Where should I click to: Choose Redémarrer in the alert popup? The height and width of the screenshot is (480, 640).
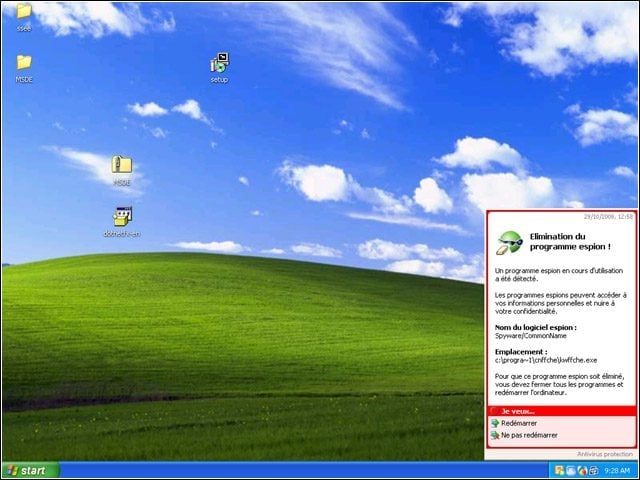[519, 423]
